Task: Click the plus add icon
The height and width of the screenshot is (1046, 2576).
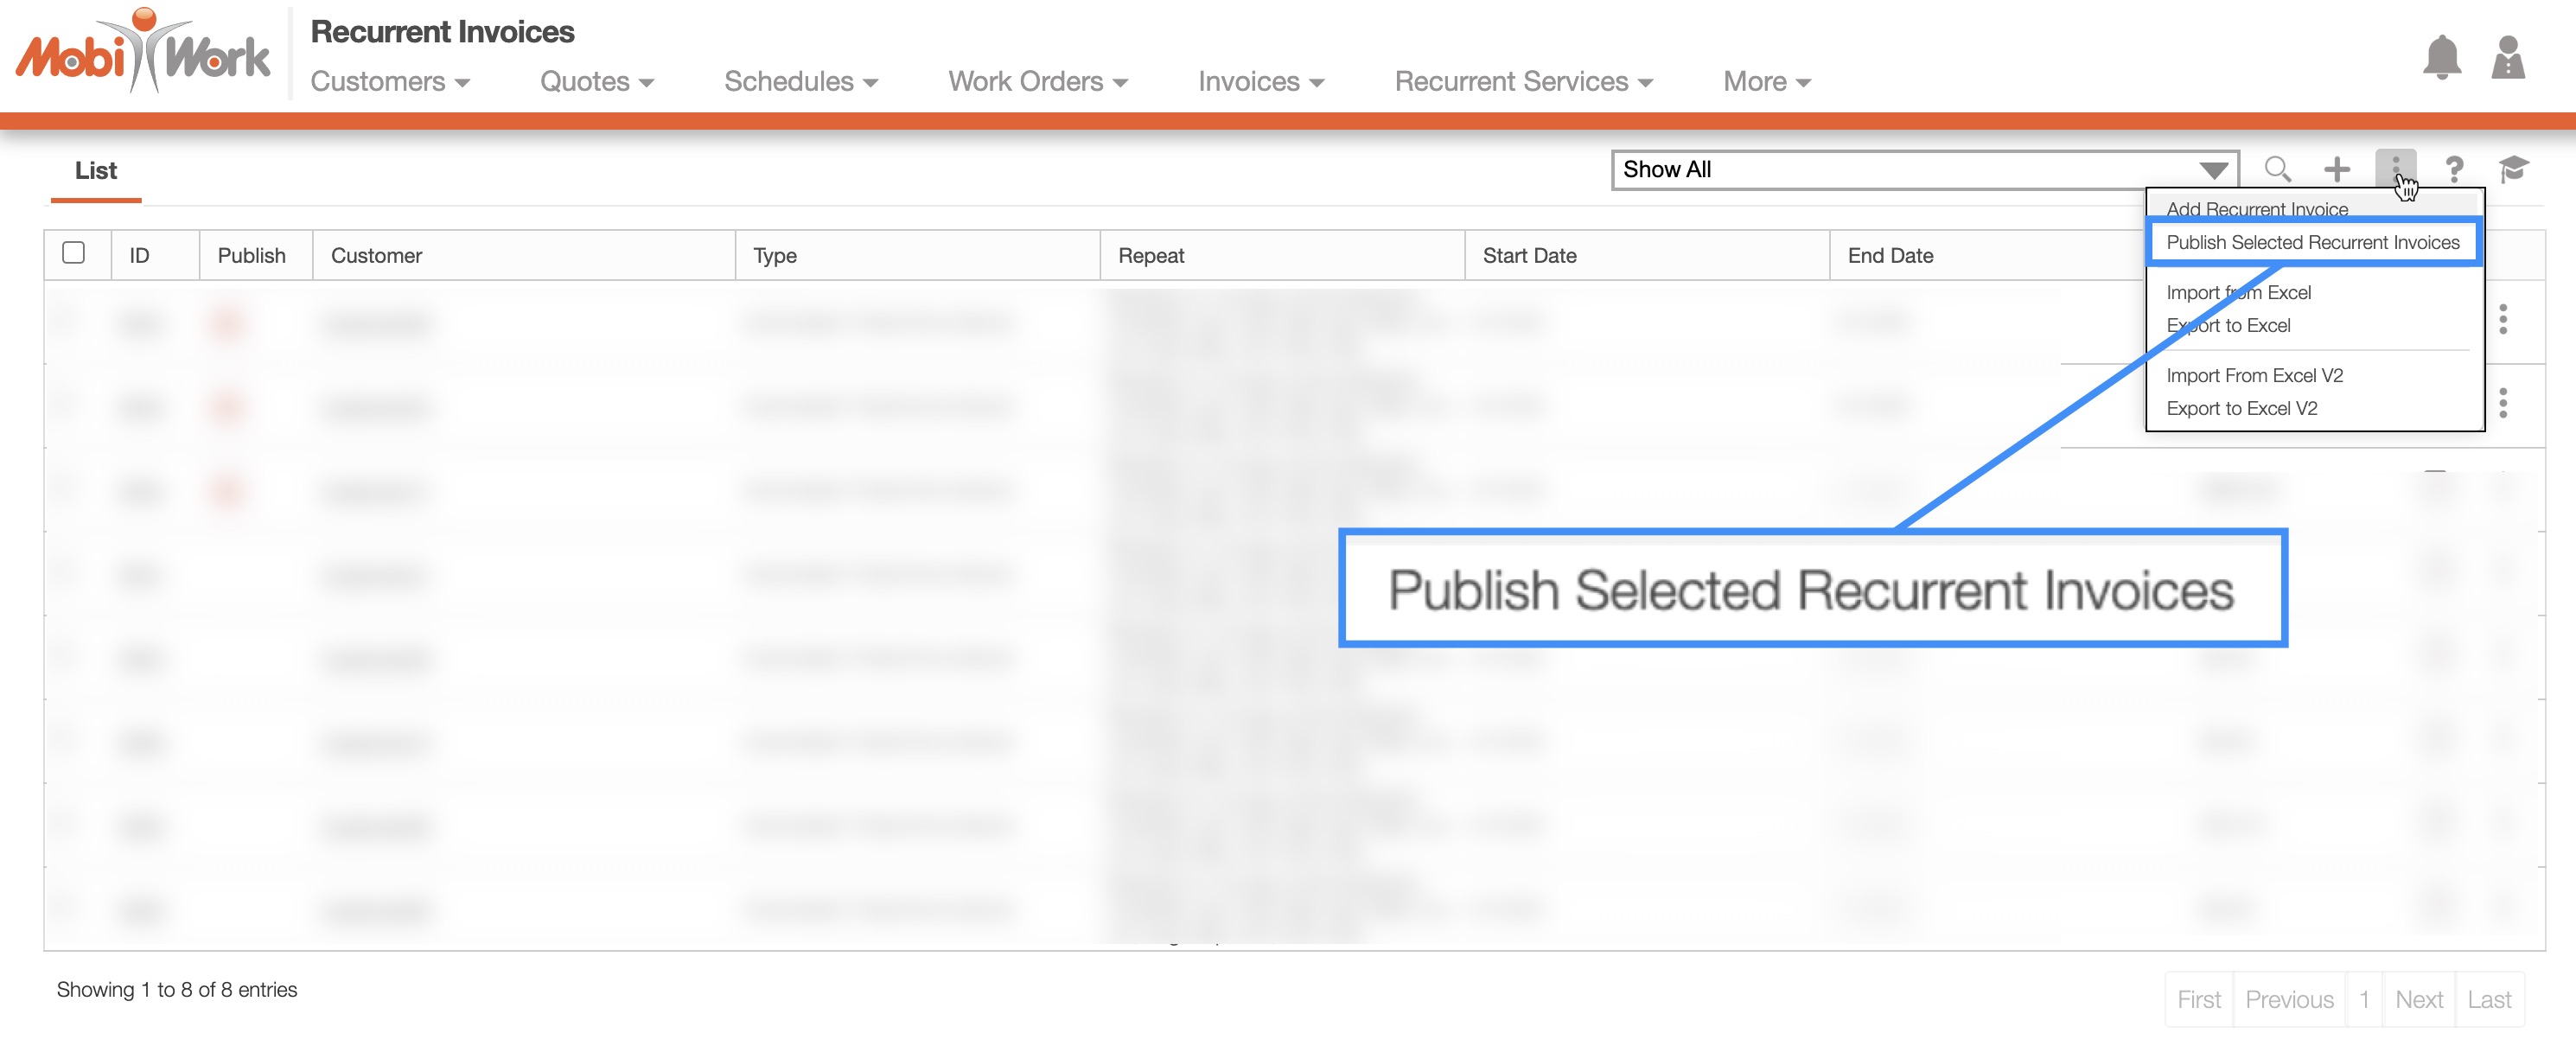Action: (x=2336, y=169)
